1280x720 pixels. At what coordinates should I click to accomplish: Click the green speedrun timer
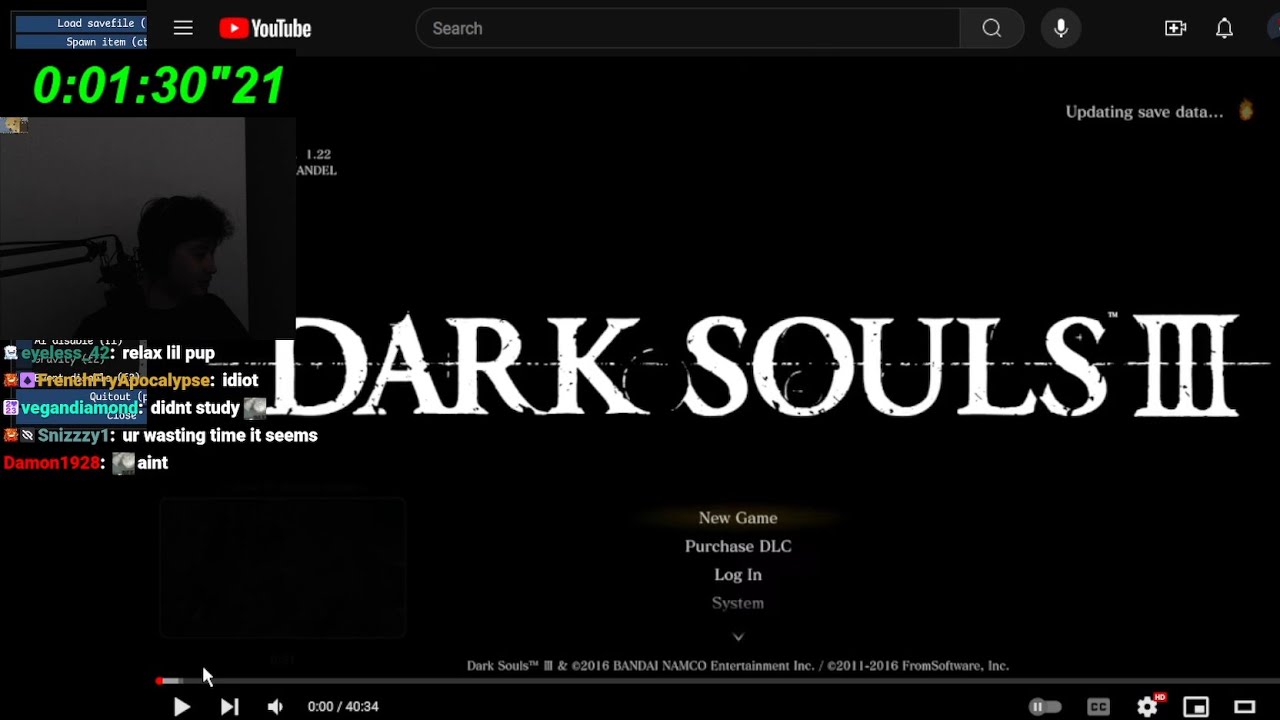pos(159,85)
